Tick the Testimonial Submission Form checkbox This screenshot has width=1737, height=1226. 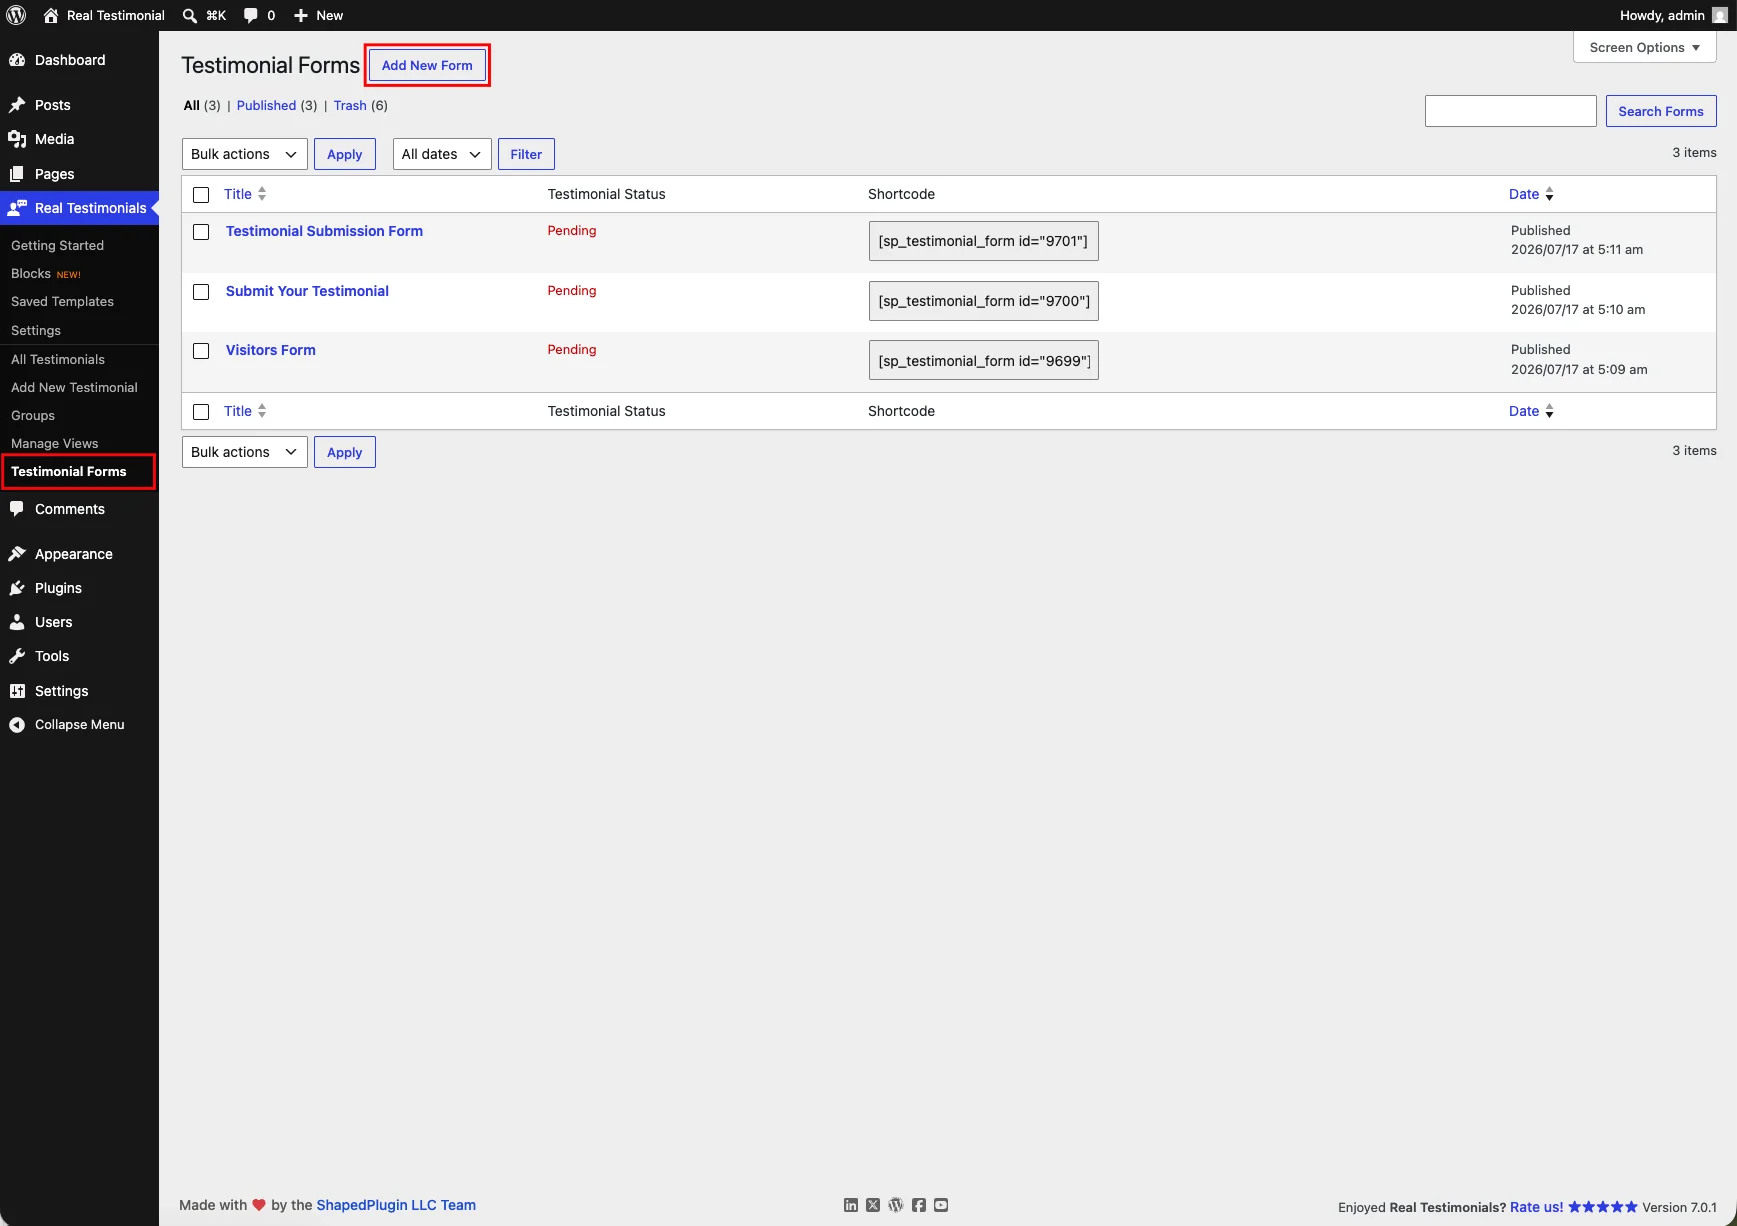coord(201,232)
